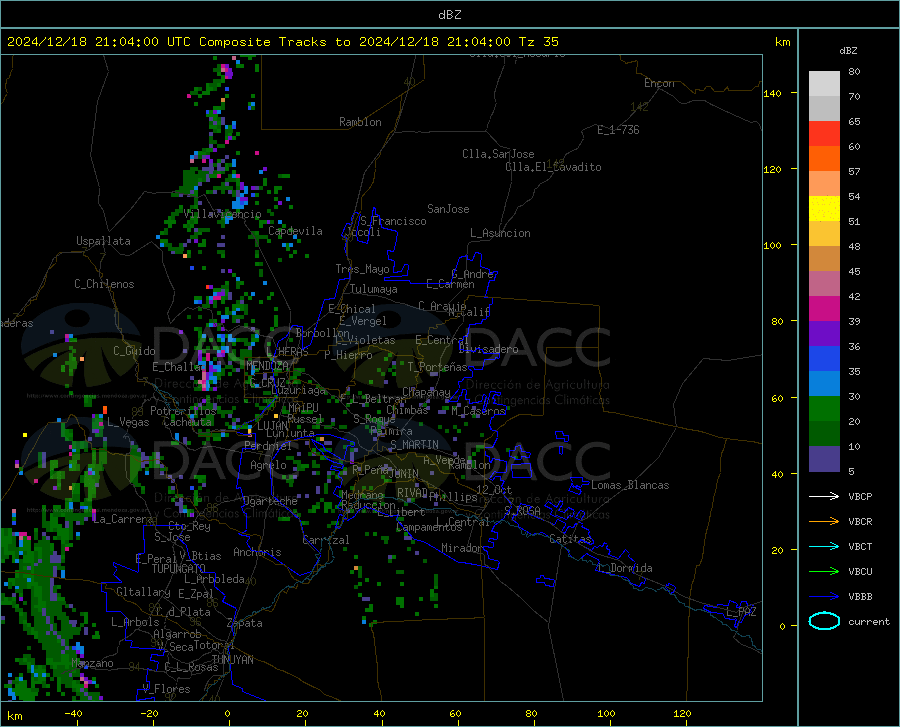Click the Catitas map label
Image resolution: width=900 pixels, height=727 pixels.
point(570,539)
